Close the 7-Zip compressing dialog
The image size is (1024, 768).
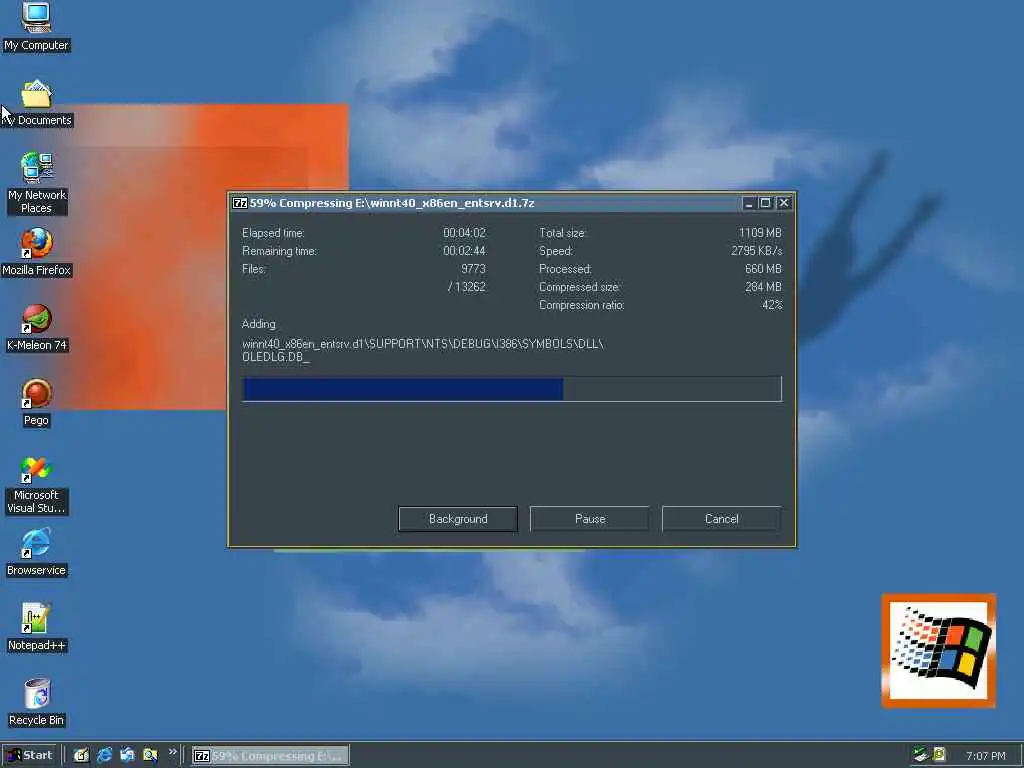pyautogui.click(x=784, y=203)
